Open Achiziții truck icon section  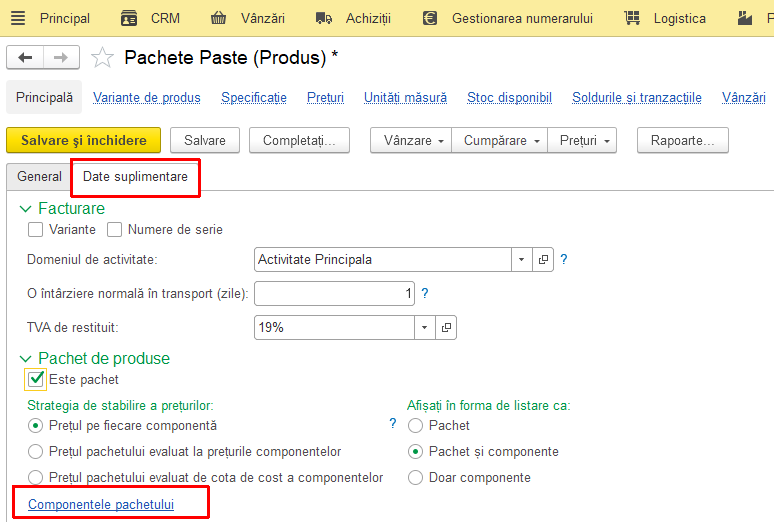click(323, 18)
